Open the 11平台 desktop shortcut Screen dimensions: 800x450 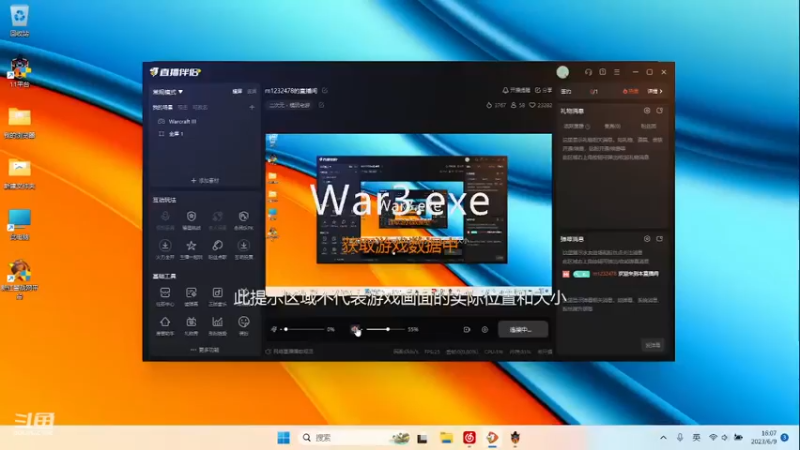pyautogui.click(x=19, y=71)
